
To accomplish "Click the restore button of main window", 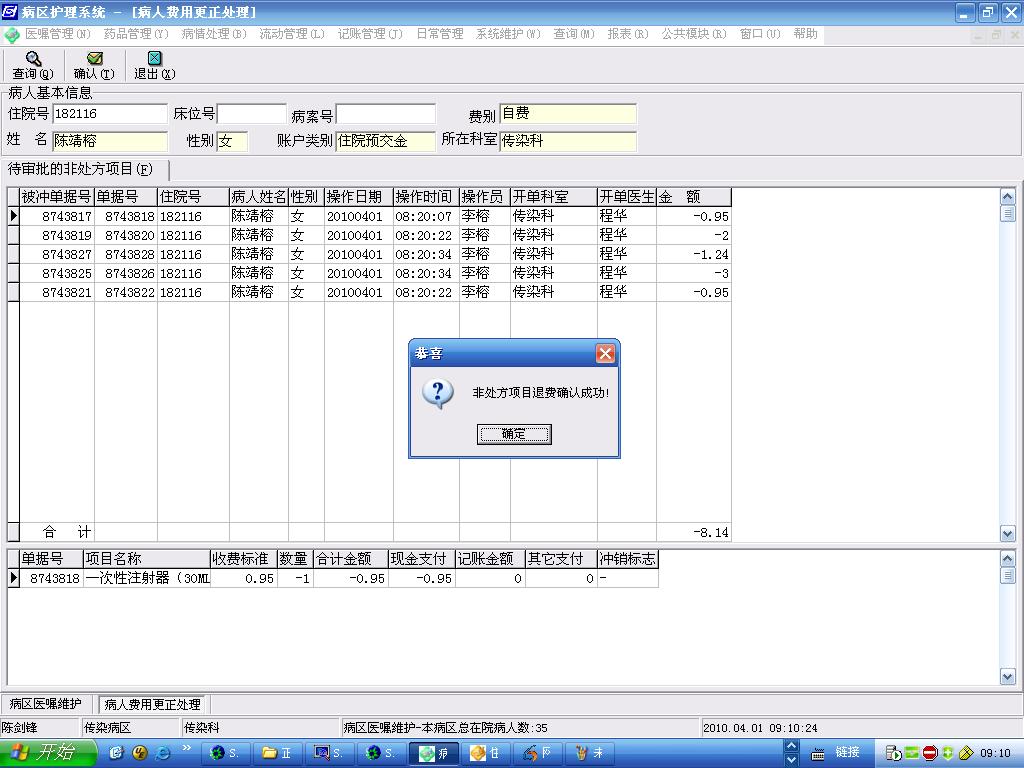I will 987,12.
